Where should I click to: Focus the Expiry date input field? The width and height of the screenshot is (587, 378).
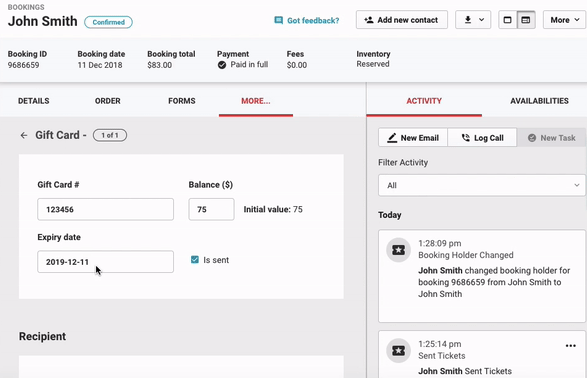106,262
